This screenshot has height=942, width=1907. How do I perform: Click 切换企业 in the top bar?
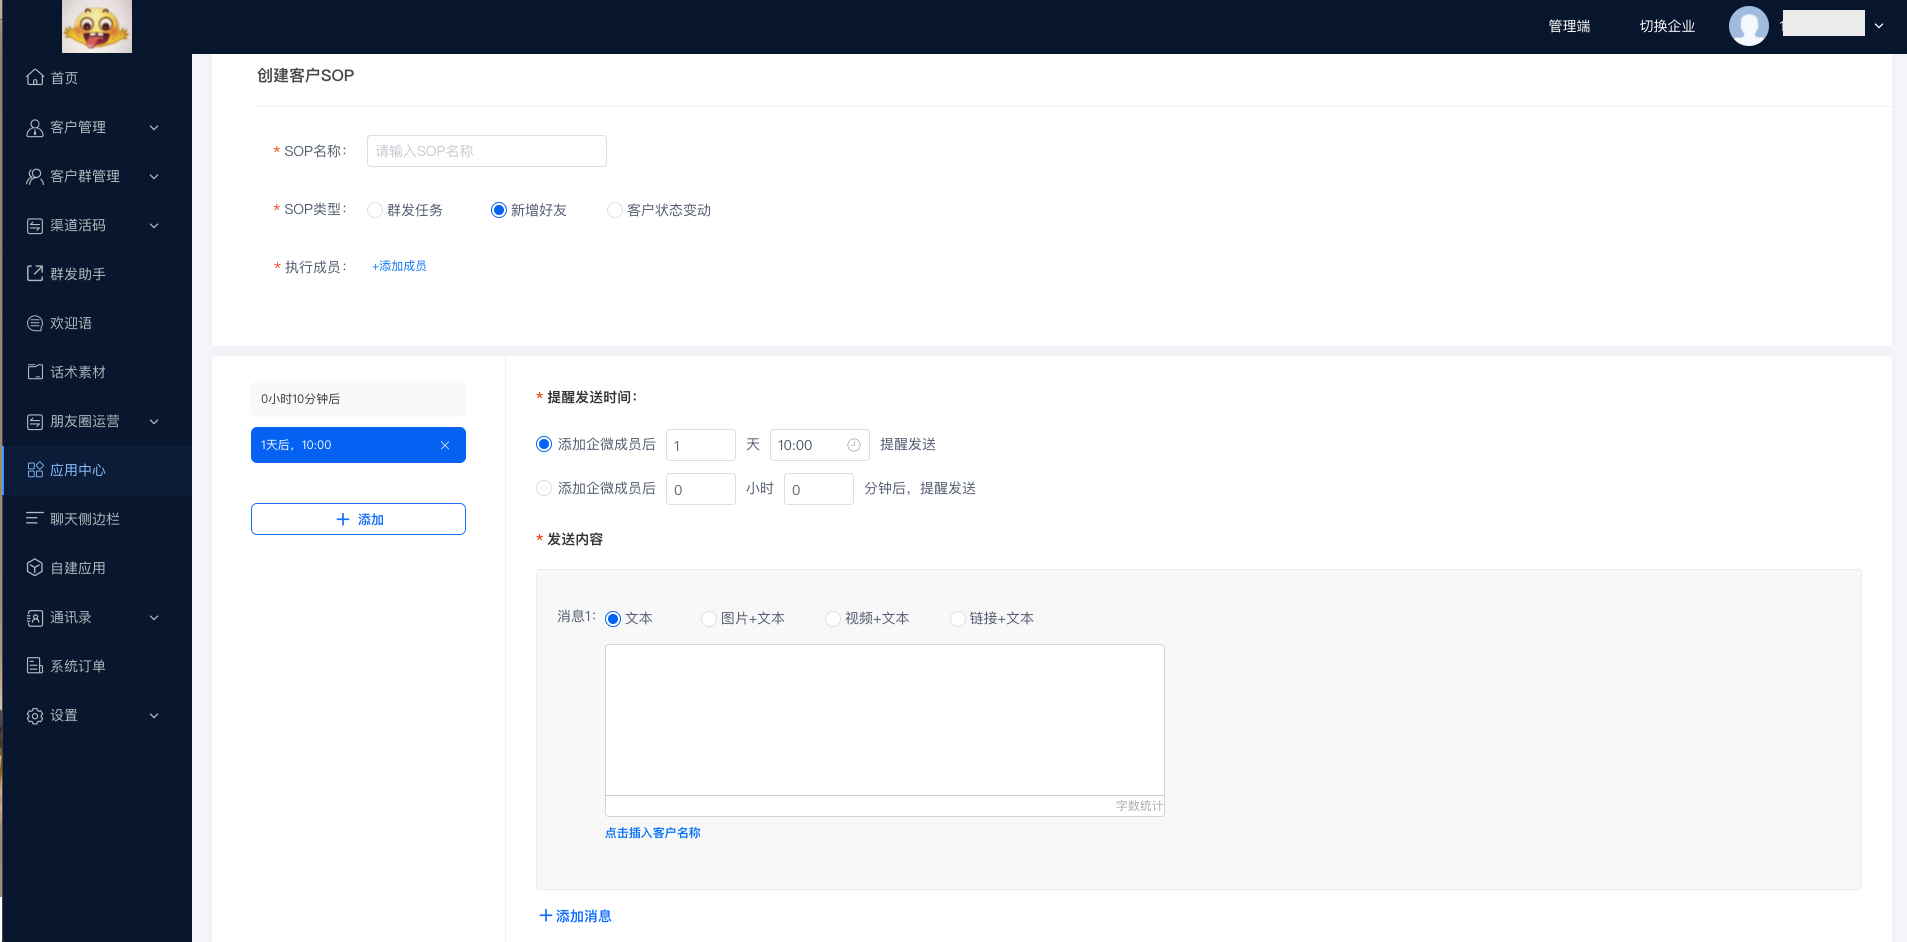[x=1667, y=26]
